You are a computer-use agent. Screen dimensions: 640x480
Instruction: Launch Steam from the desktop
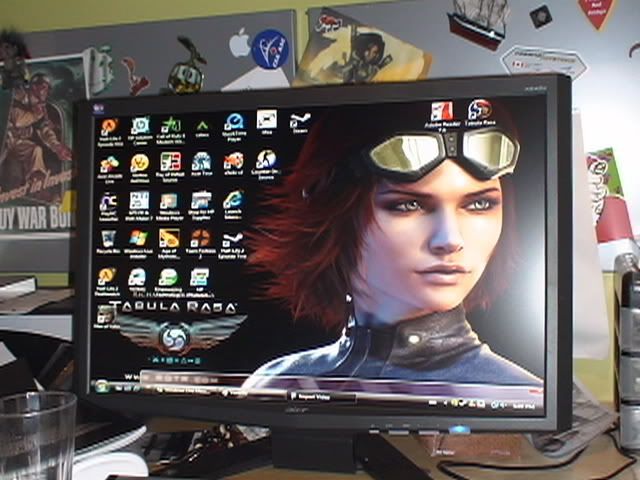point(300,123)
